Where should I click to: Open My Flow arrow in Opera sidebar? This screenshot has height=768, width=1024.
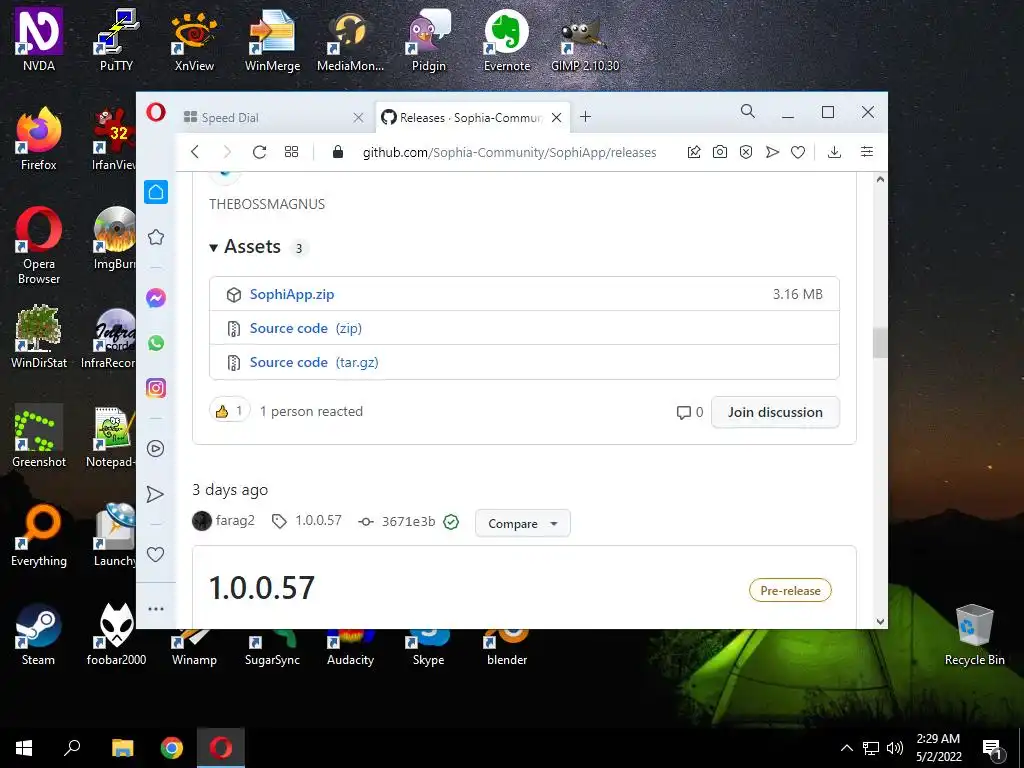pyautogui.click(x=155, y=494)
